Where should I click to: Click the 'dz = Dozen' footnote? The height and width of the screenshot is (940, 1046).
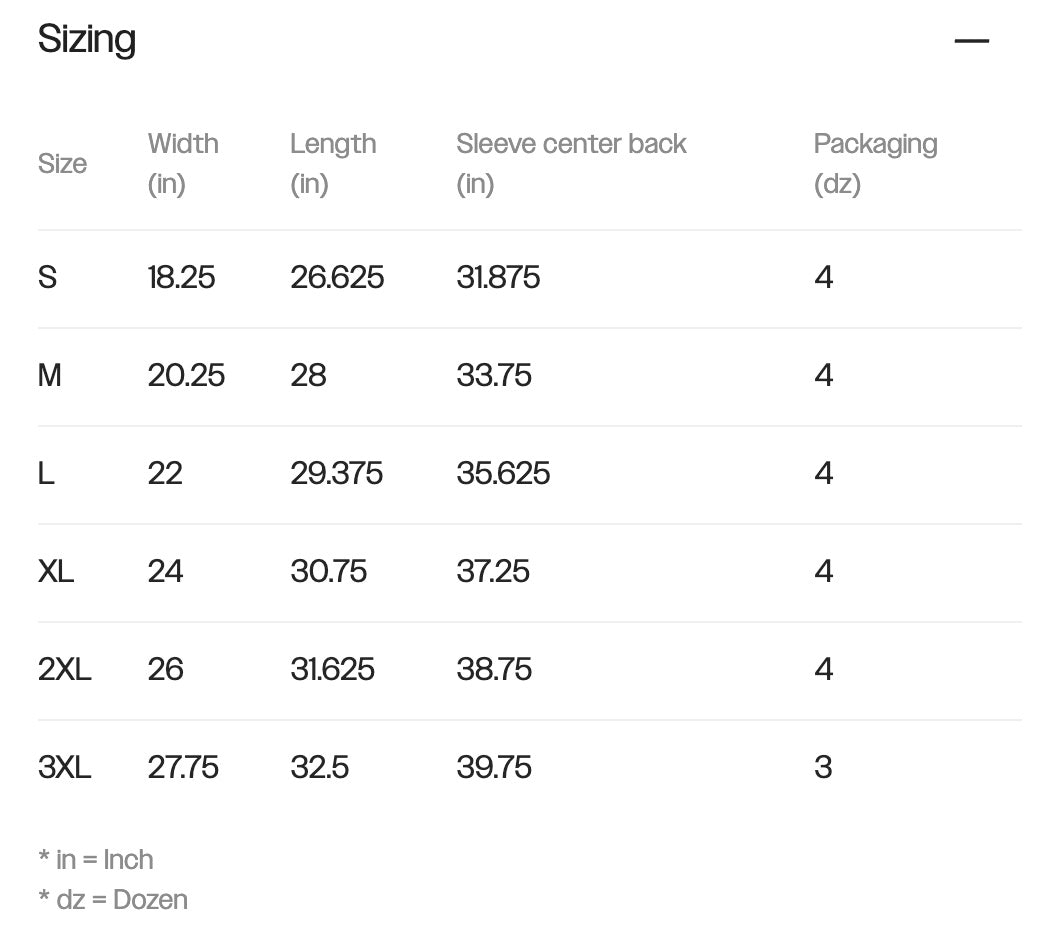pos(113,900)
